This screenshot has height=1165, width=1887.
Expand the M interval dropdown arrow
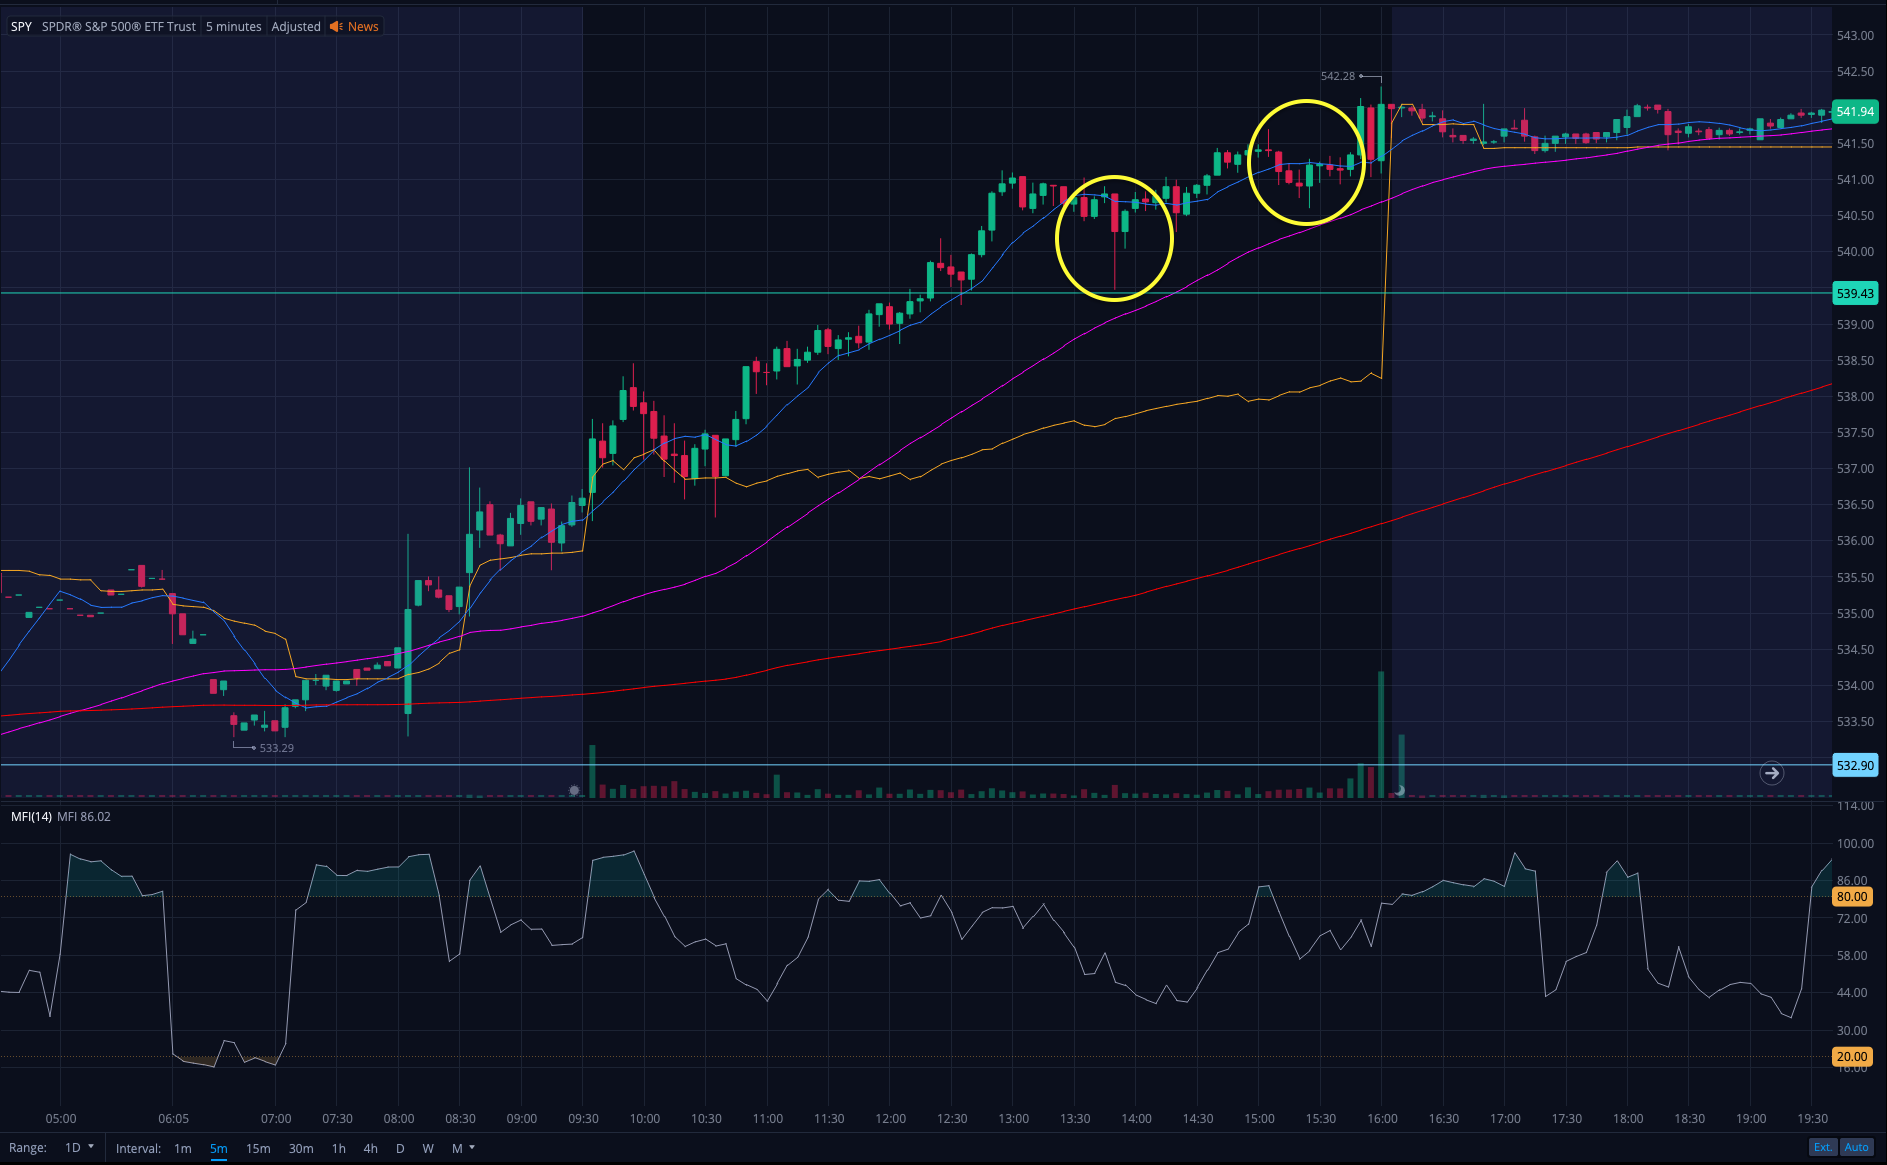coord(472,1148)
